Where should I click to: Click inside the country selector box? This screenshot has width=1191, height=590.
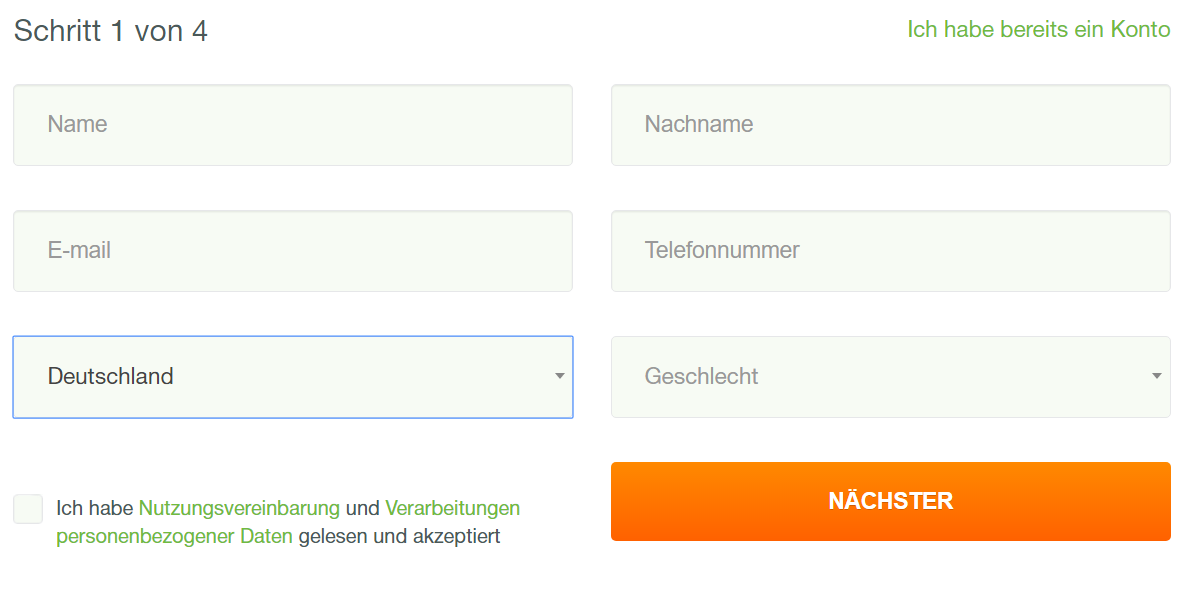292,377
